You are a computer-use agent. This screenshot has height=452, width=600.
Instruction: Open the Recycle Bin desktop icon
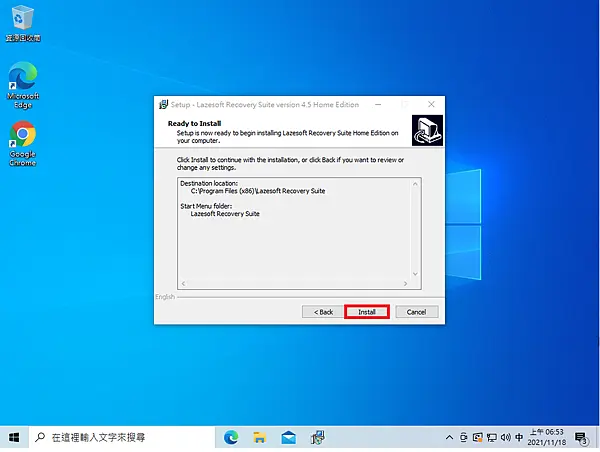pyautogui.click(x=23, y=23)
